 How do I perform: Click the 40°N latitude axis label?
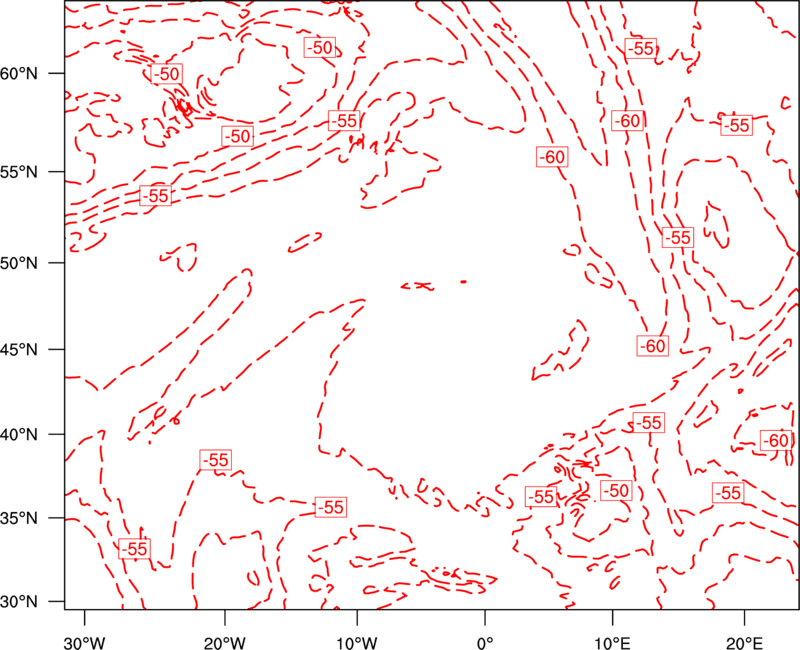(19, 435)
